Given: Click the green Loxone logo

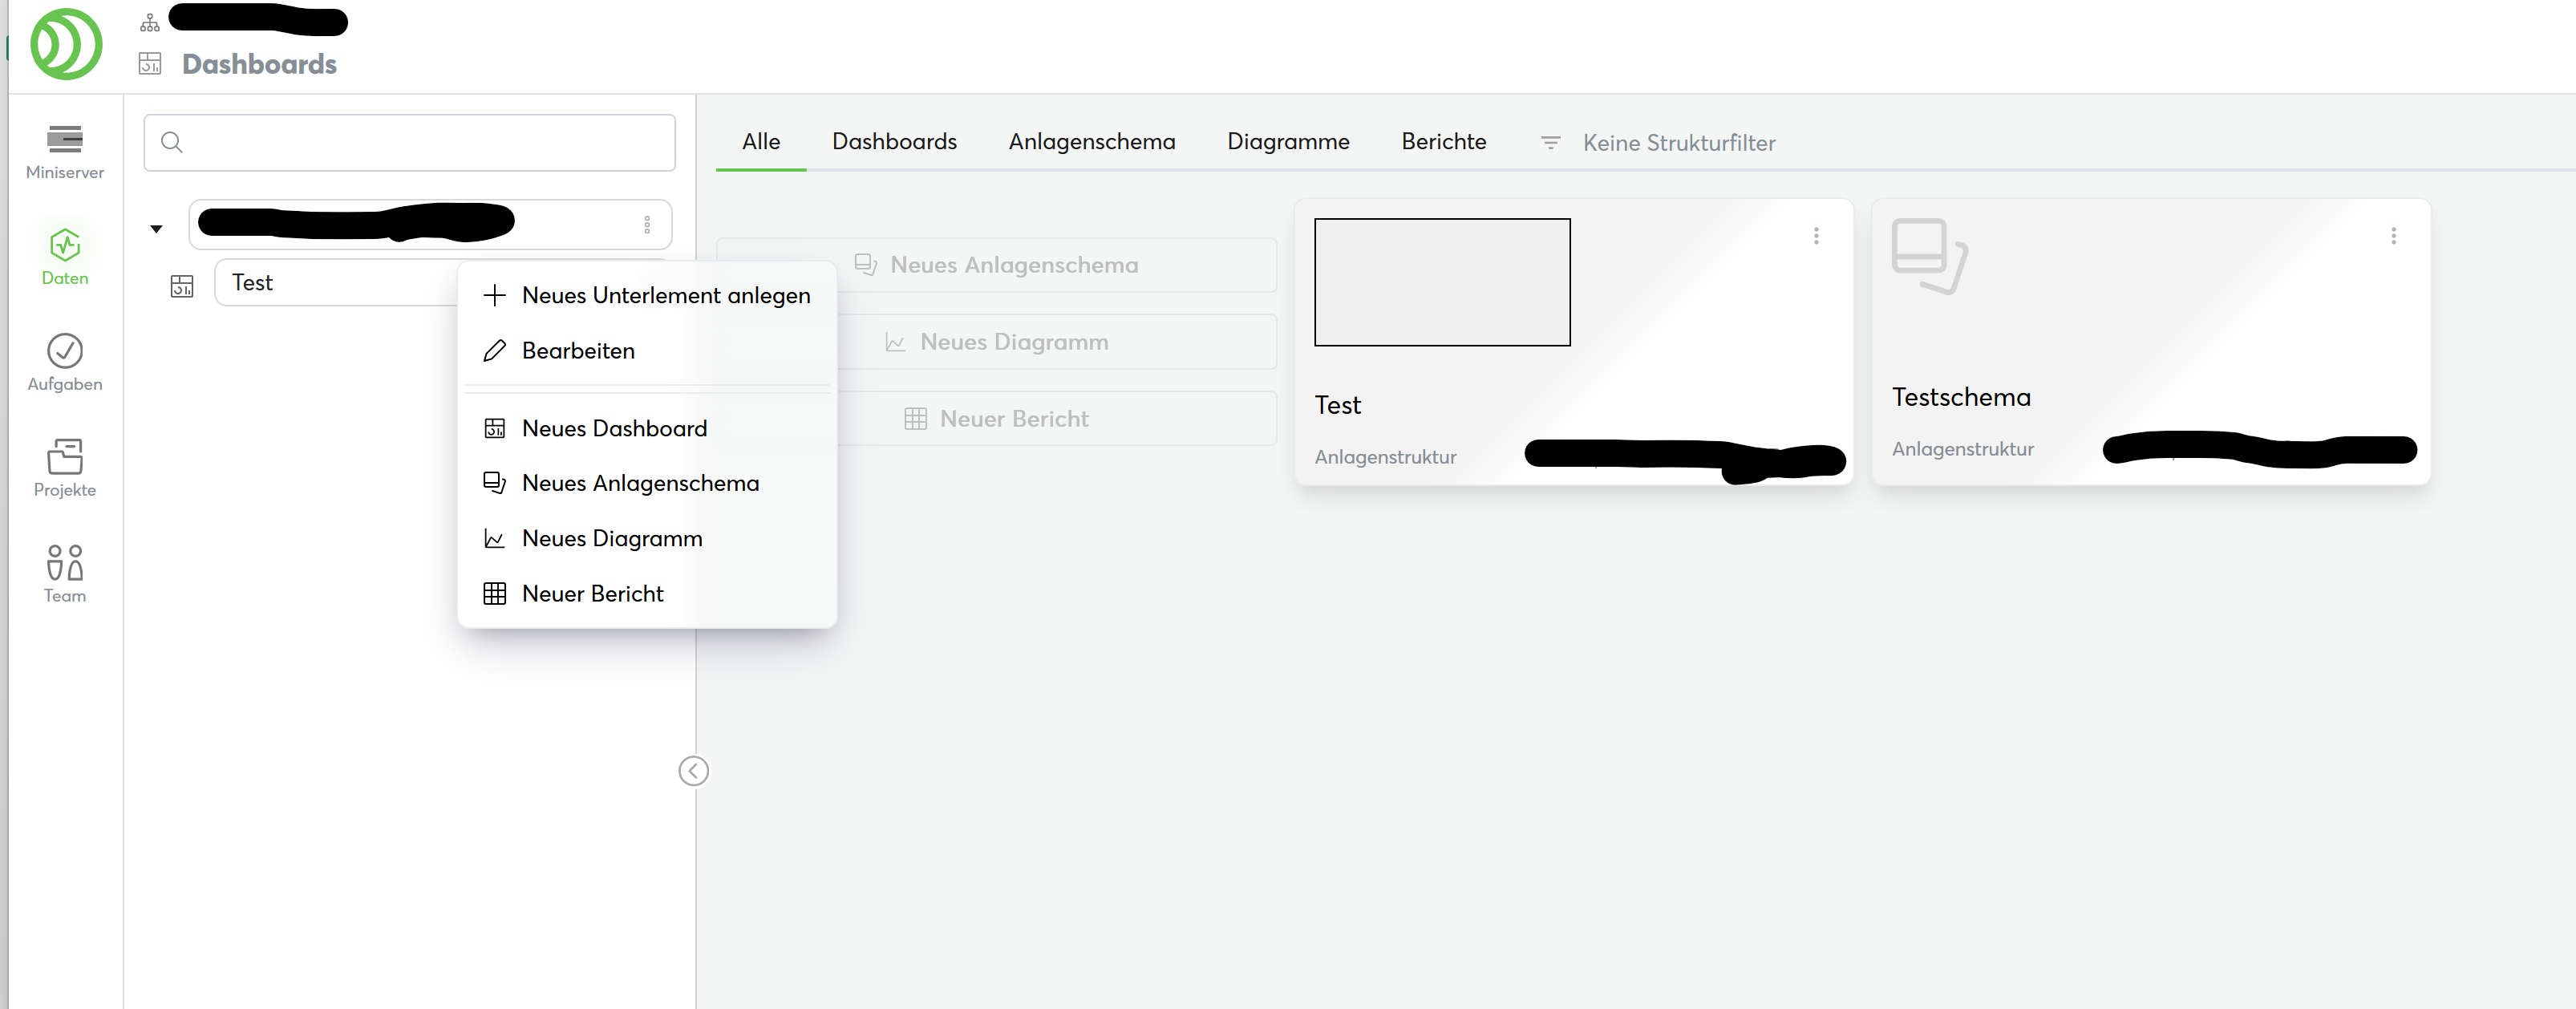Looking at the screenshot, I should point(66,45).
